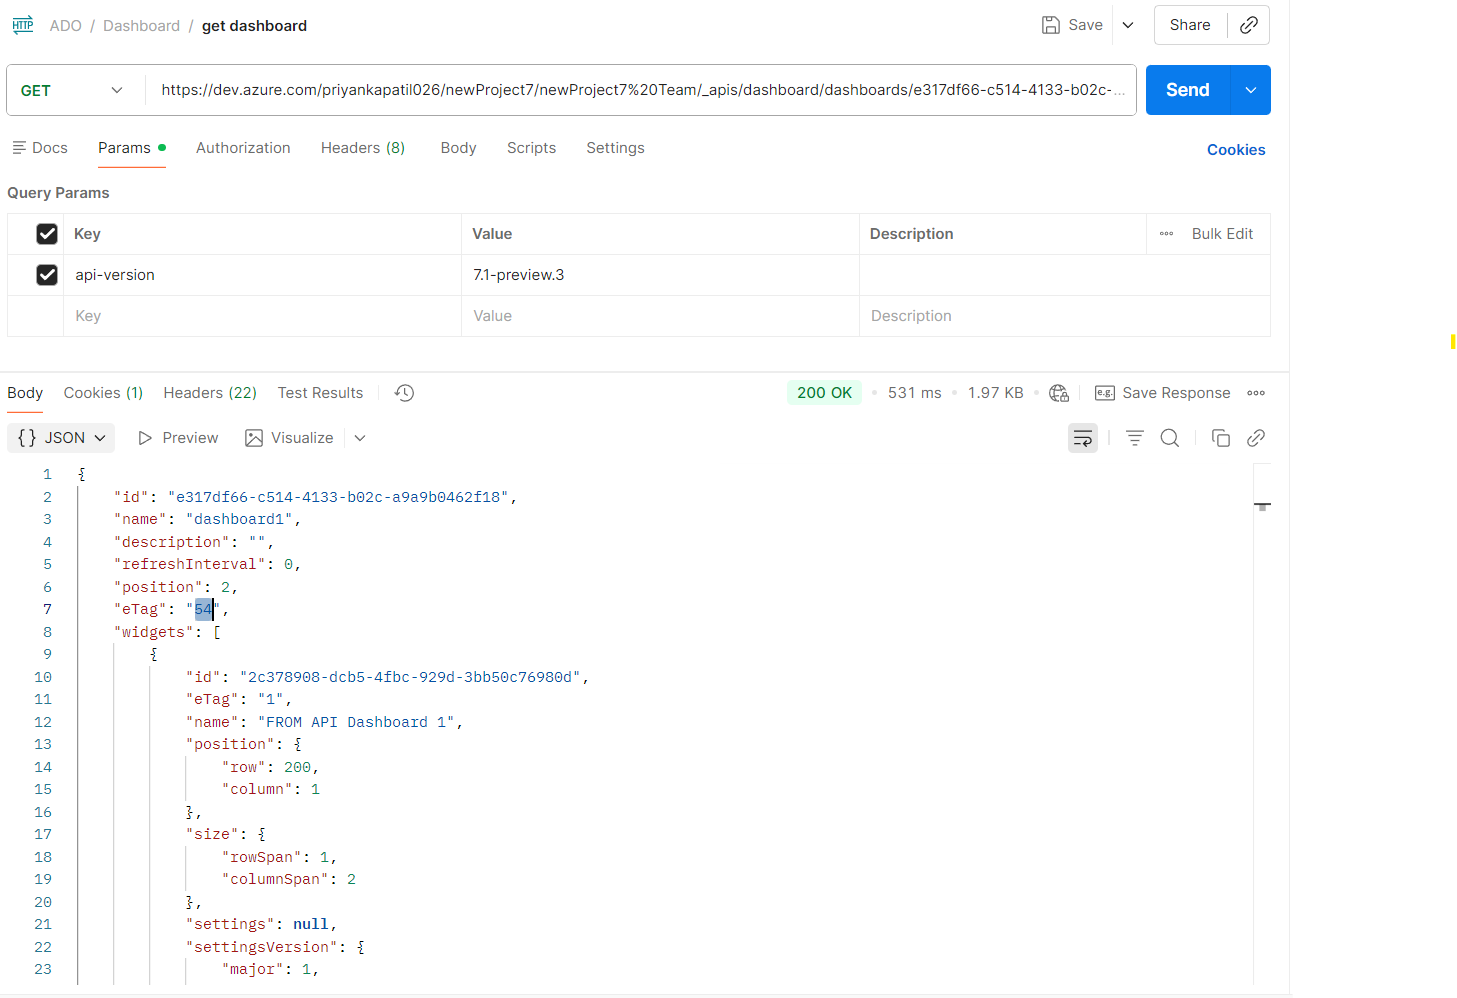
Task: Switch to the Authorization tab
Action: 243,148
